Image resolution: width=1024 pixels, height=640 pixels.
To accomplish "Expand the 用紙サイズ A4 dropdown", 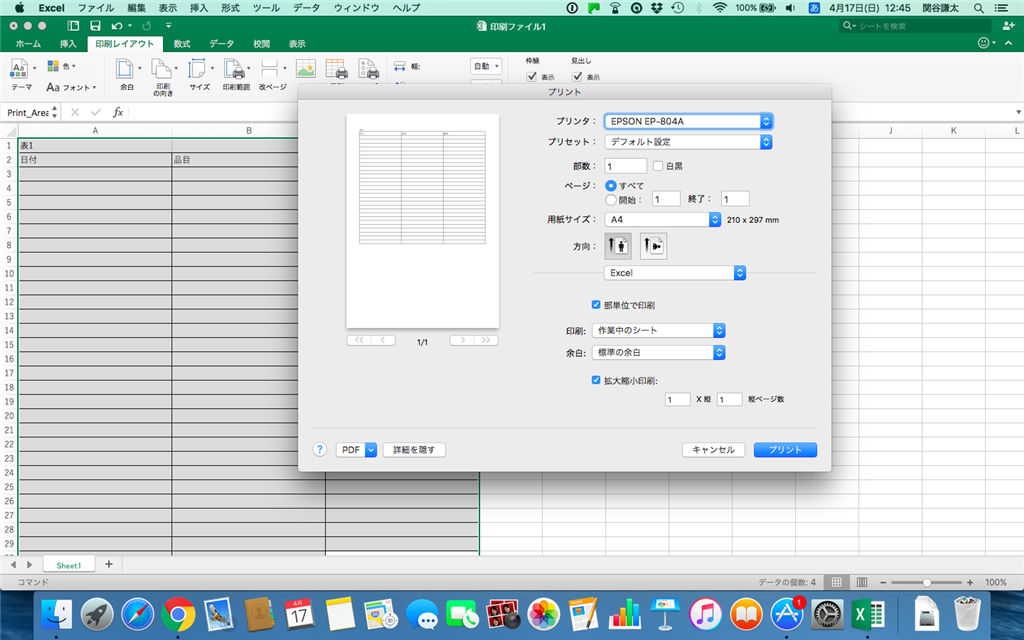I will (662, 219).
